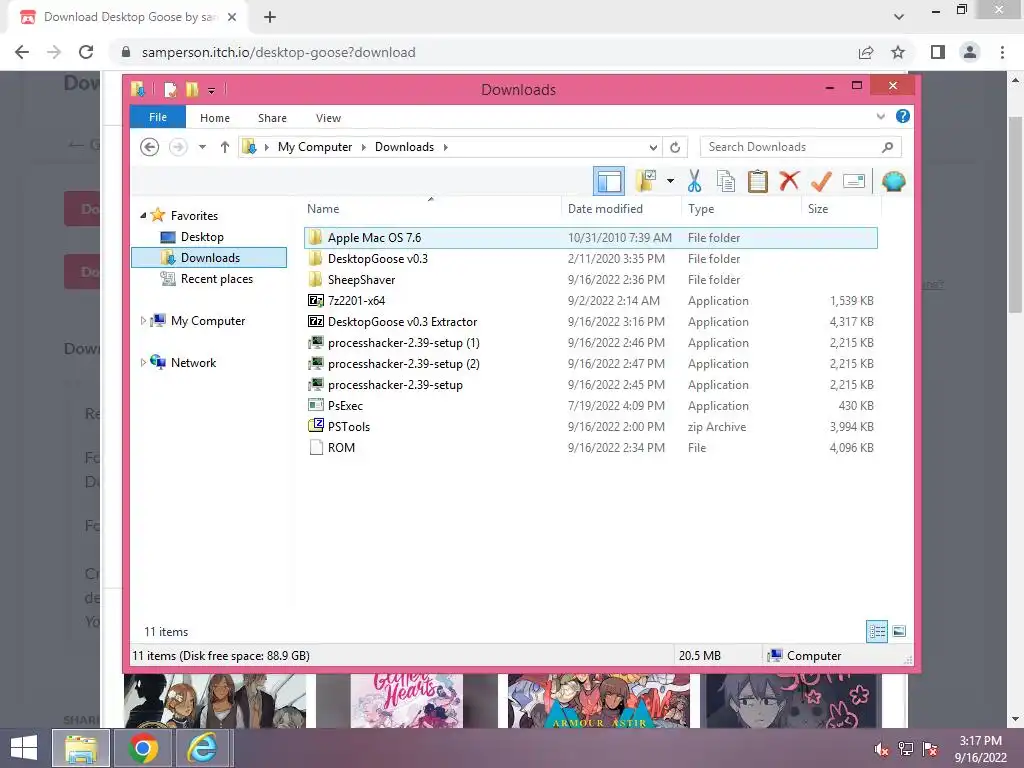Go back in Explorer navigation

[150, 147]
